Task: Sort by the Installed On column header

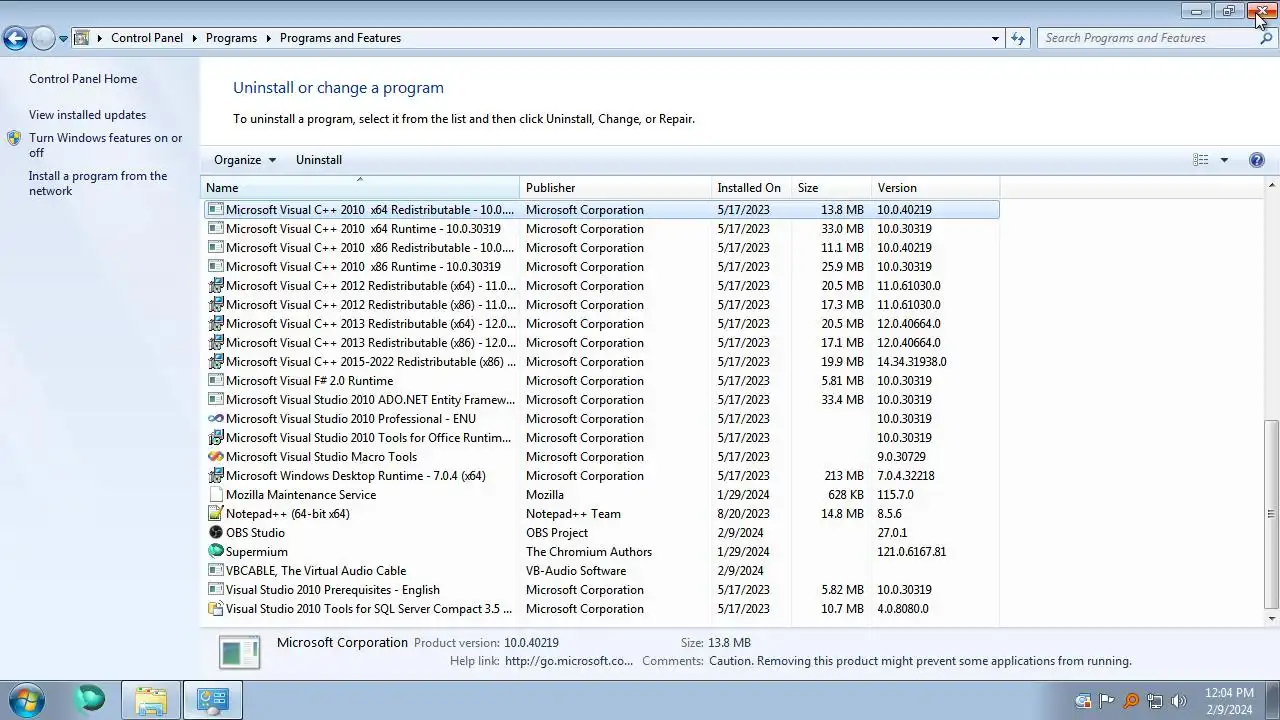Action: point(751,188)
